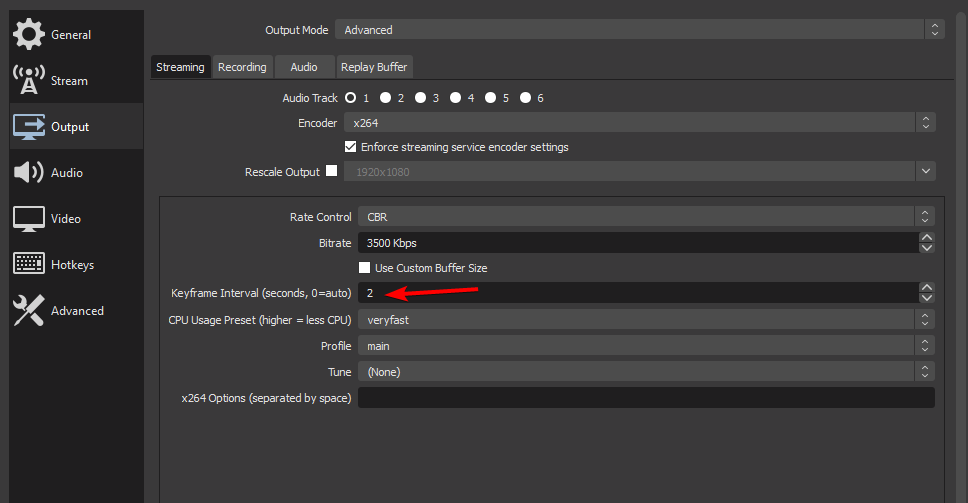Viewport: 968px width, 503px height.
Task: Select Audio Track 4 radio button
Action: pyautogui.click(x=456, y=98)
